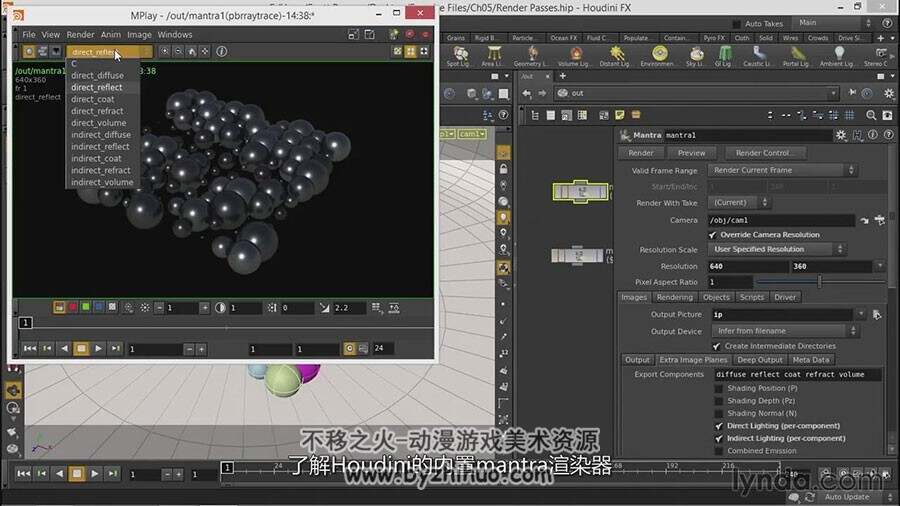
Task: Enable Shading Normal (N) checkbox
Action: click(719, 414)
